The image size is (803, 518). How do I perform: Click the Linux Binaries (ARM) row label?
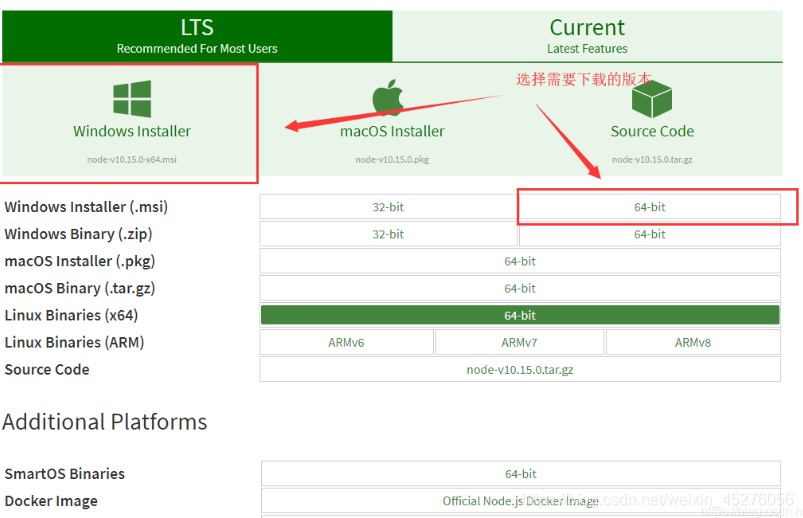[74, 342]
